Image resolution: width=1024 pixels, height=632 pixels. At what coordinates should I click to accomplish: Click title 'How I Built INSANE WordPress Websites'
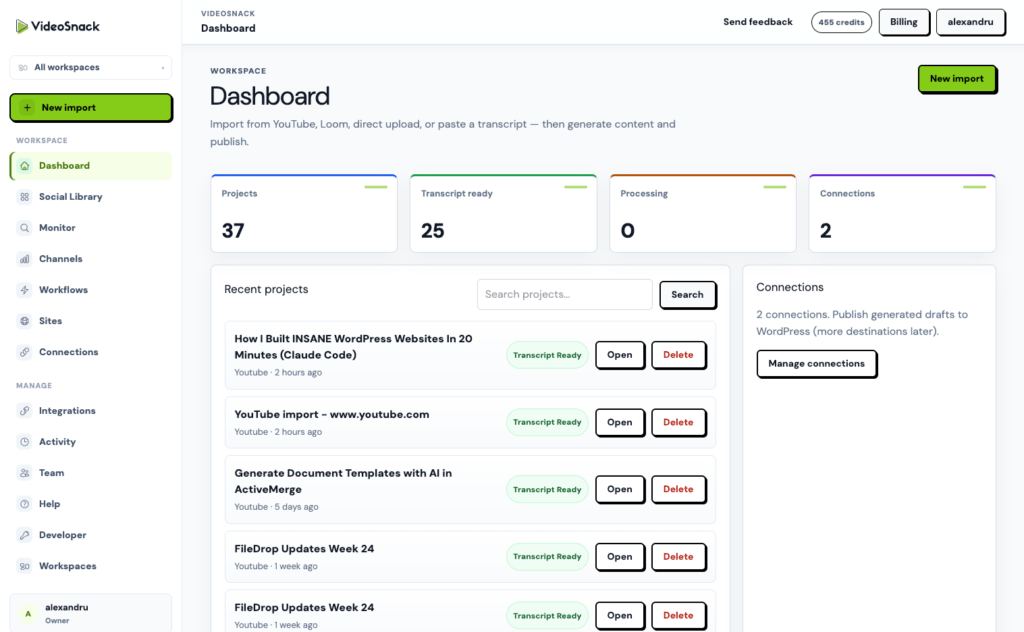(x=353, y=347)
